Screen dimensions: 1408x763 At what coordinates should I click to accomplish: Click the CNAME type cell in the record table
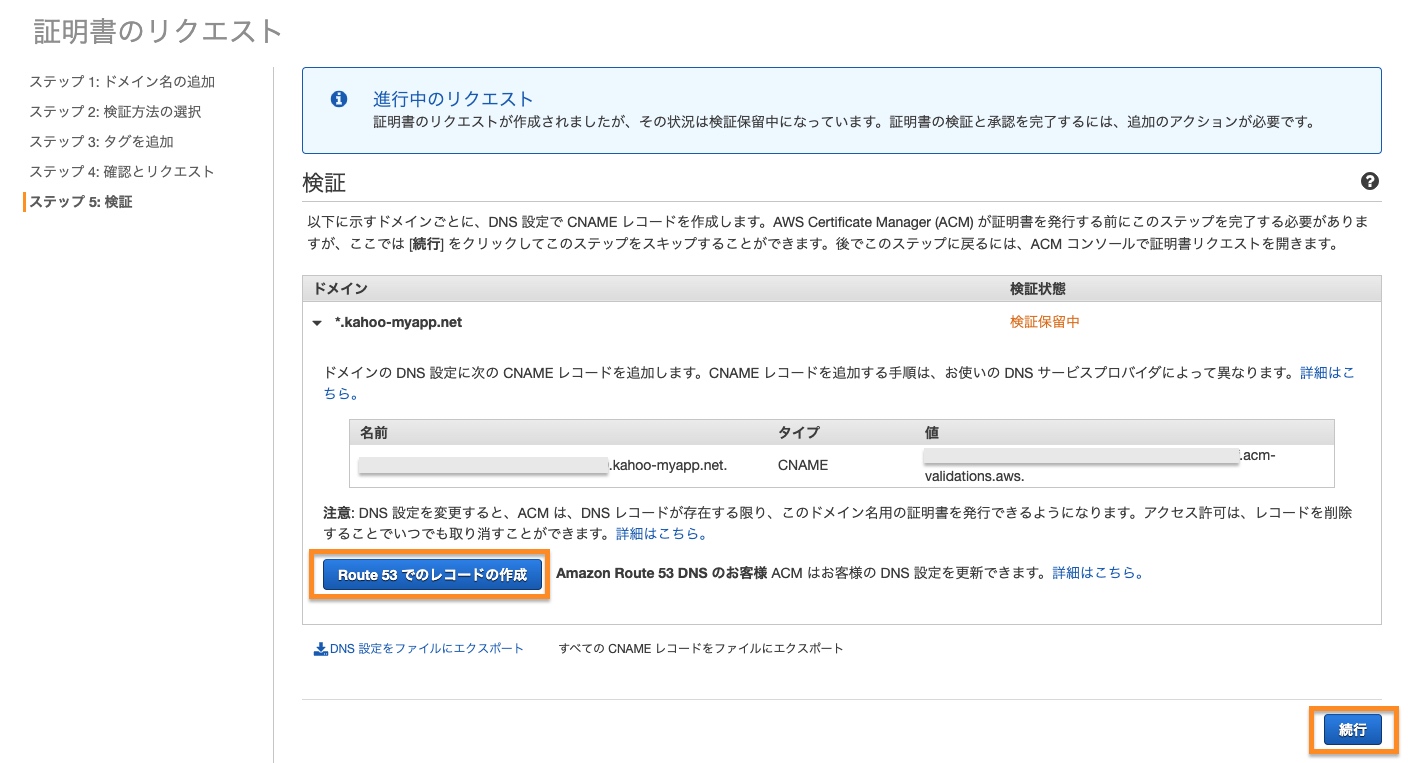point(802,465)
